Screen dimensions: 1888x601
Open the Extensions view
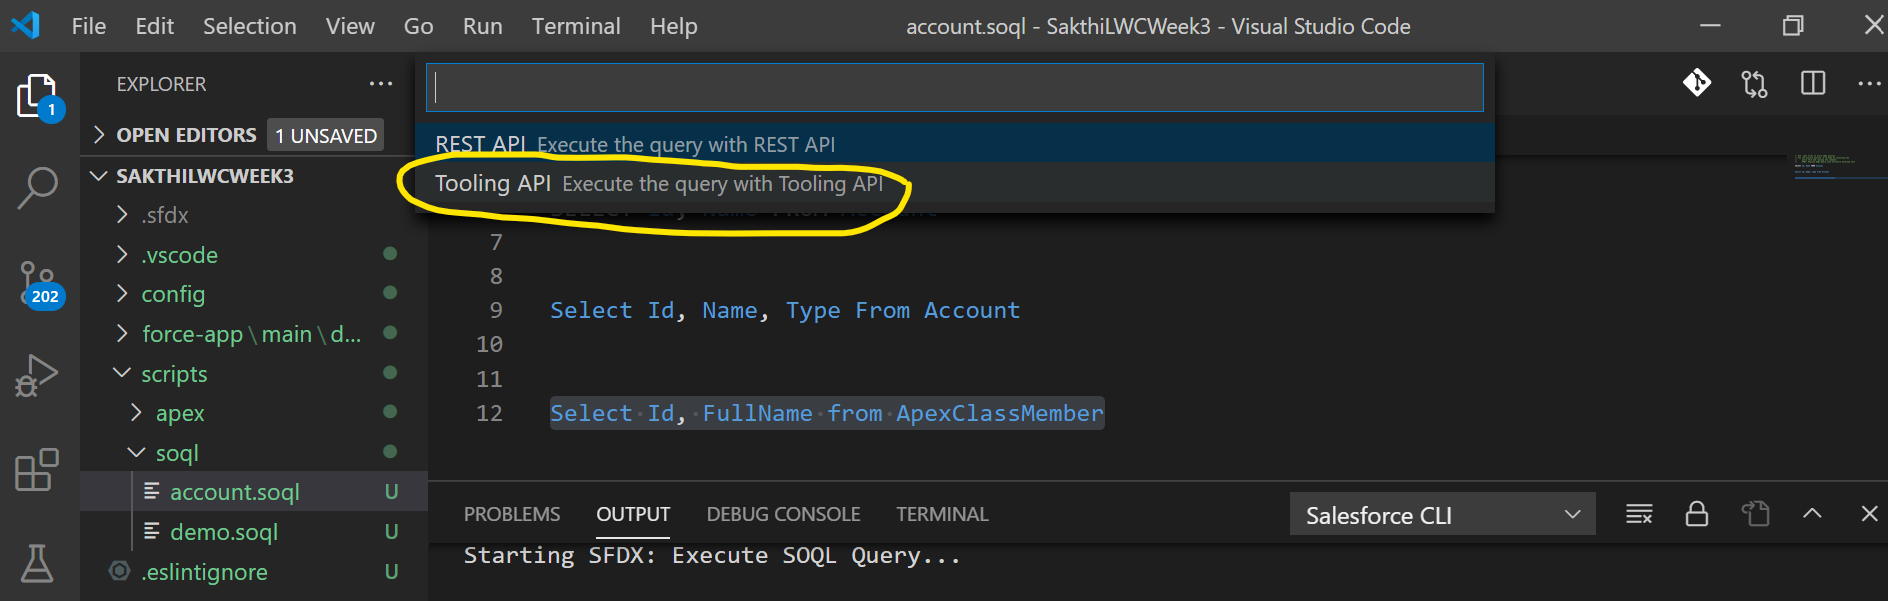tap(38, 468)
